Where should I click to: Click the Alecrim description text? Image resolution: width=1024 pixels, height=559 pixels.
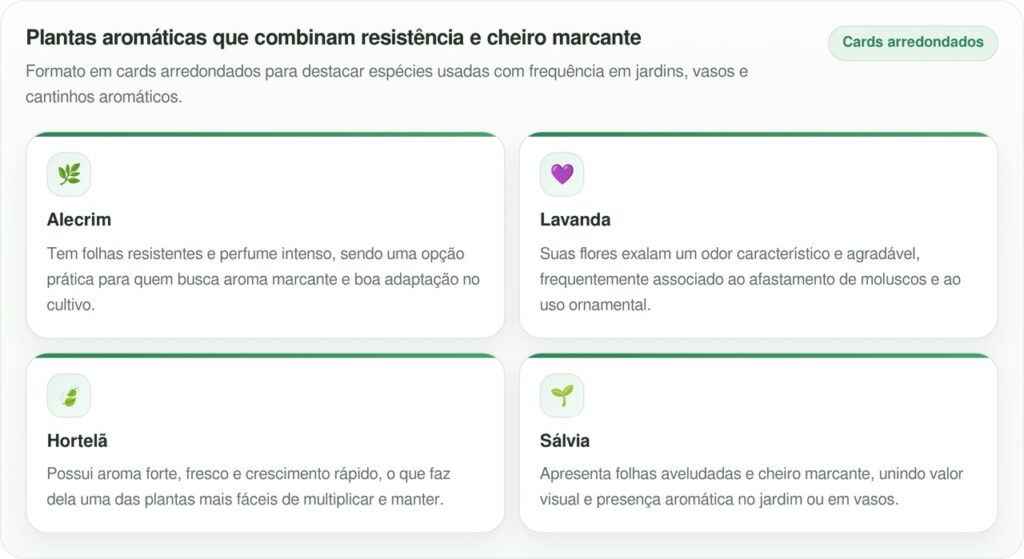[x=263, y=279]
